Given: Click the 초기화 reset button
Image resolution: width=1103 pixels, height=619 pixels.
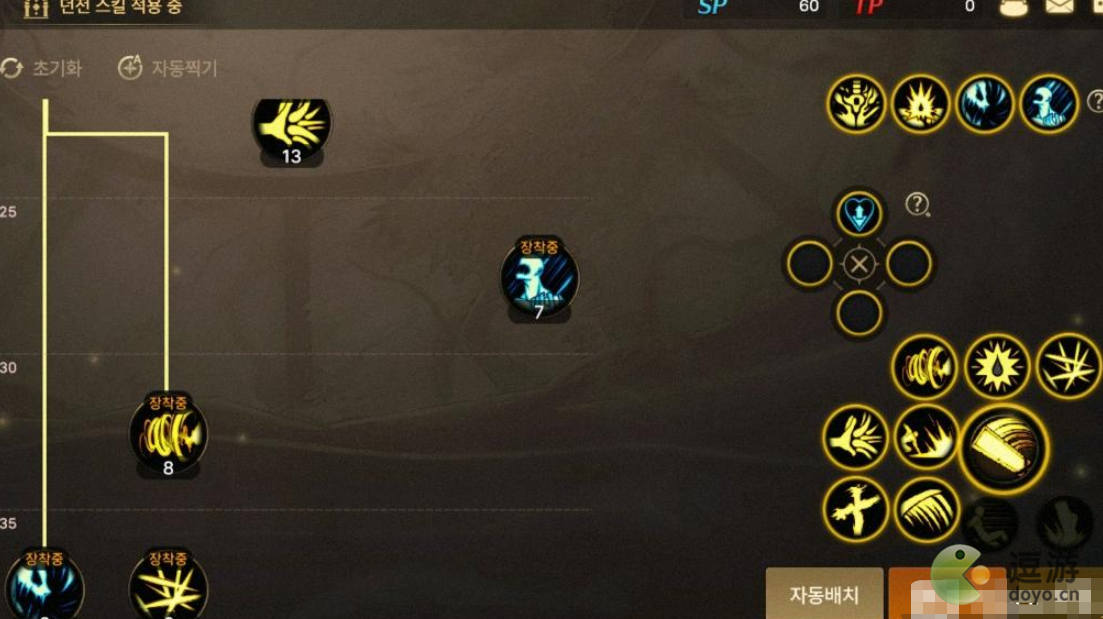Looking at the screenshot, I should pyautogui.click(x=42, y=68).
